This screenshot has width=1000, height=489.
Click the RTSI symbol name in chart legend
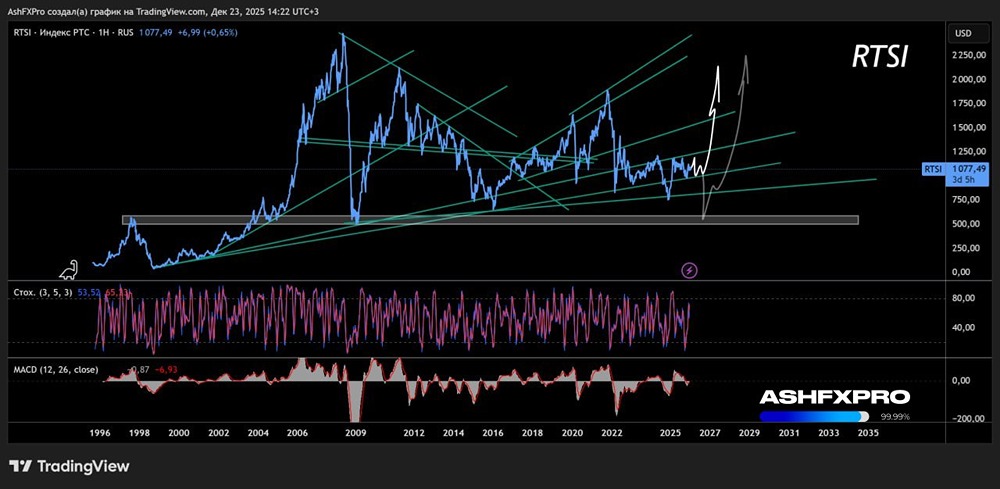(x=22, y=32)
